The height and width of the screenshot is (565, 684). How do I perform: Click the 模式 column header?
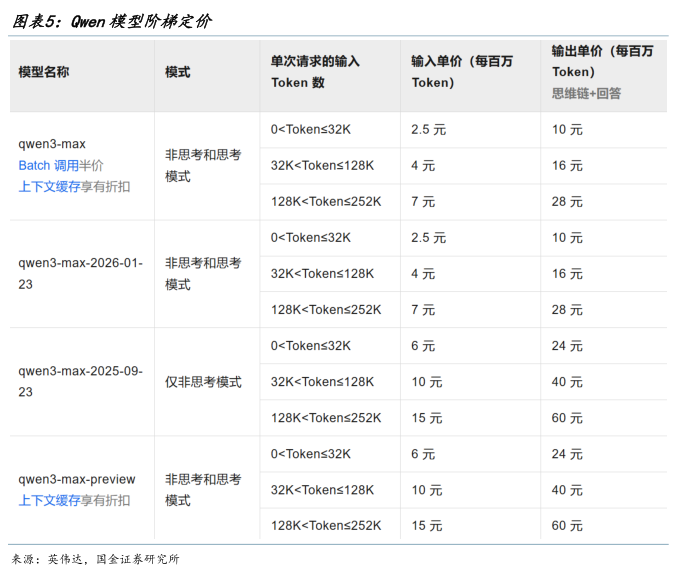coord(178,72)
